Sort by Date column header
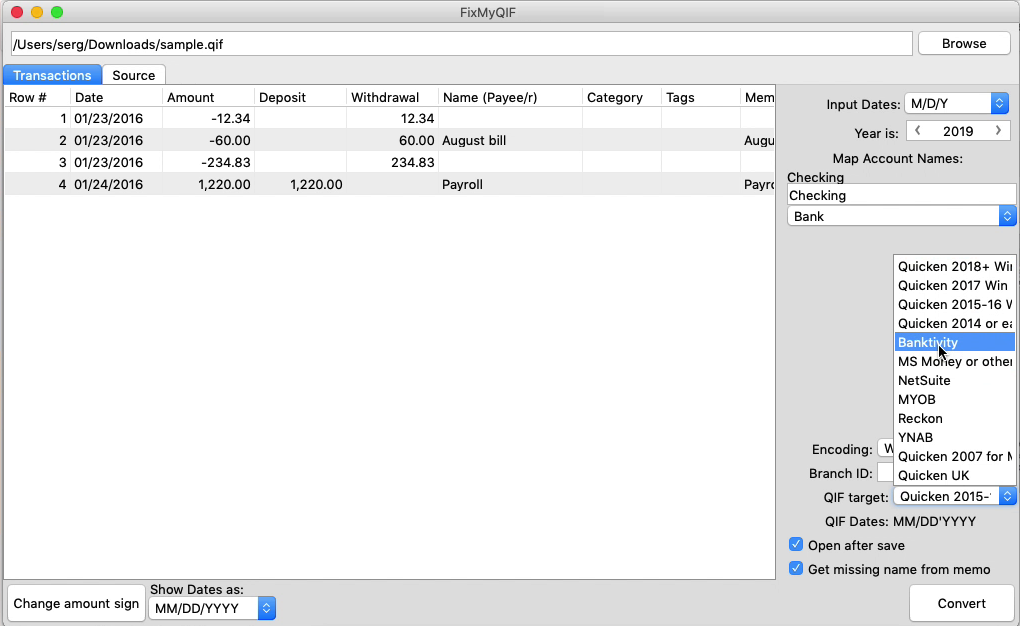The image size is (1020, 626). [116, 97]
